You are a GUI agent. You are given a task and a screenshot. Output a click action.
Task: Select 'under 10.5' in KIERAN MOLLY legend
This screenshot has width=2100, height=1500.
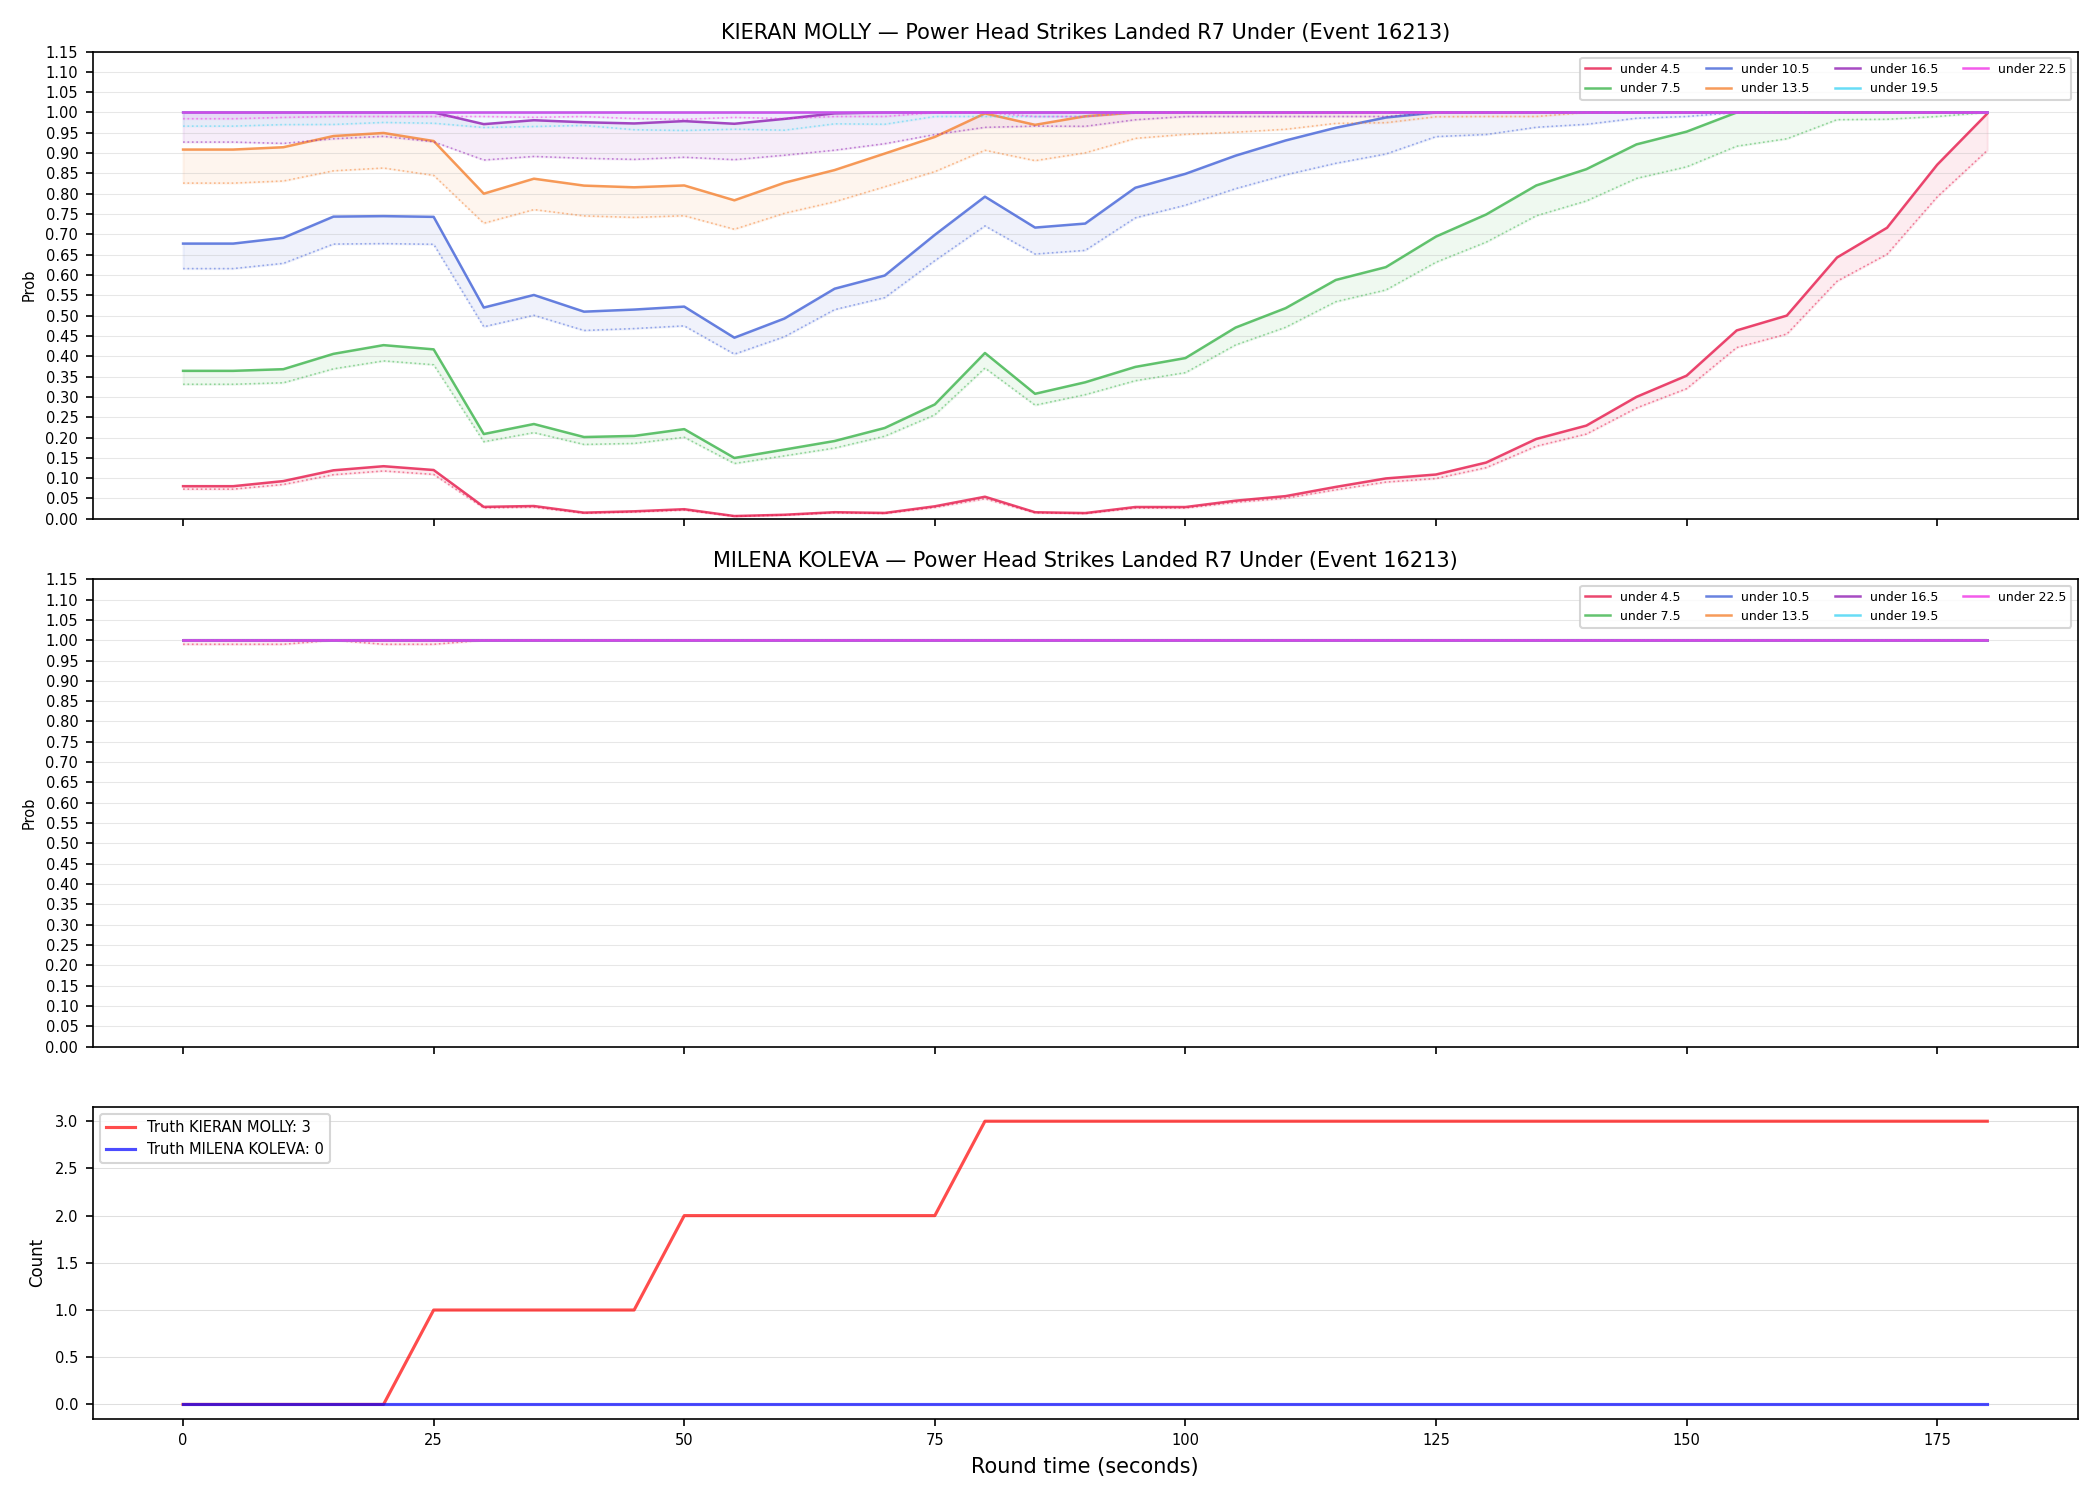point(1758,69)
